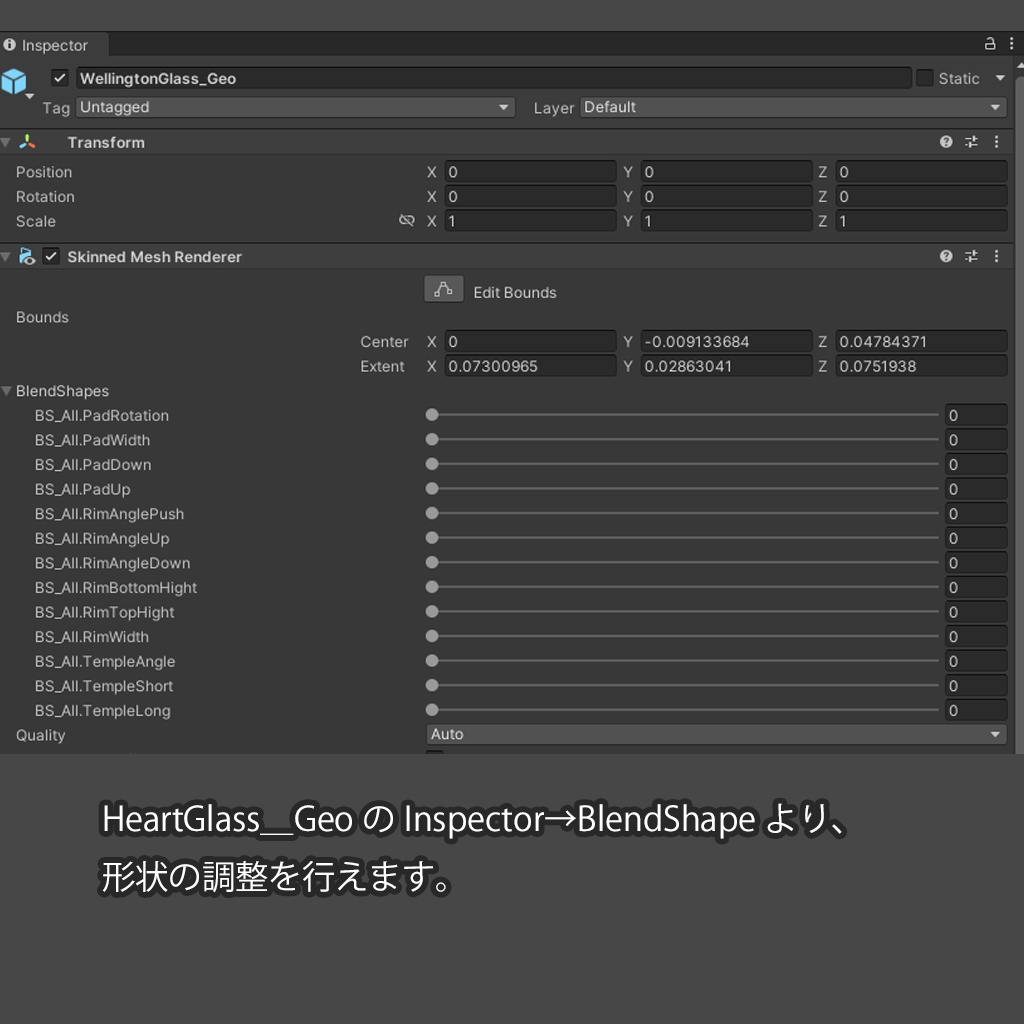Open the Tag dropdown showing Untagged
1024x1024 pixels.
[295, 107]
